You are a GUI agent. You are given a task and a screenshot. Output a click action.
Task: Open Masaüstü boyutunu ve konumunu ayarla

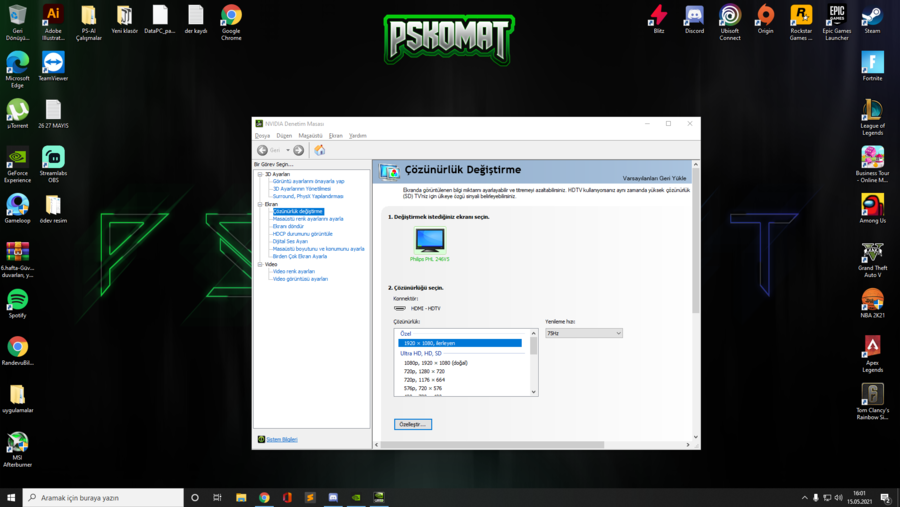pyautogui.click(x=319, y=249)
